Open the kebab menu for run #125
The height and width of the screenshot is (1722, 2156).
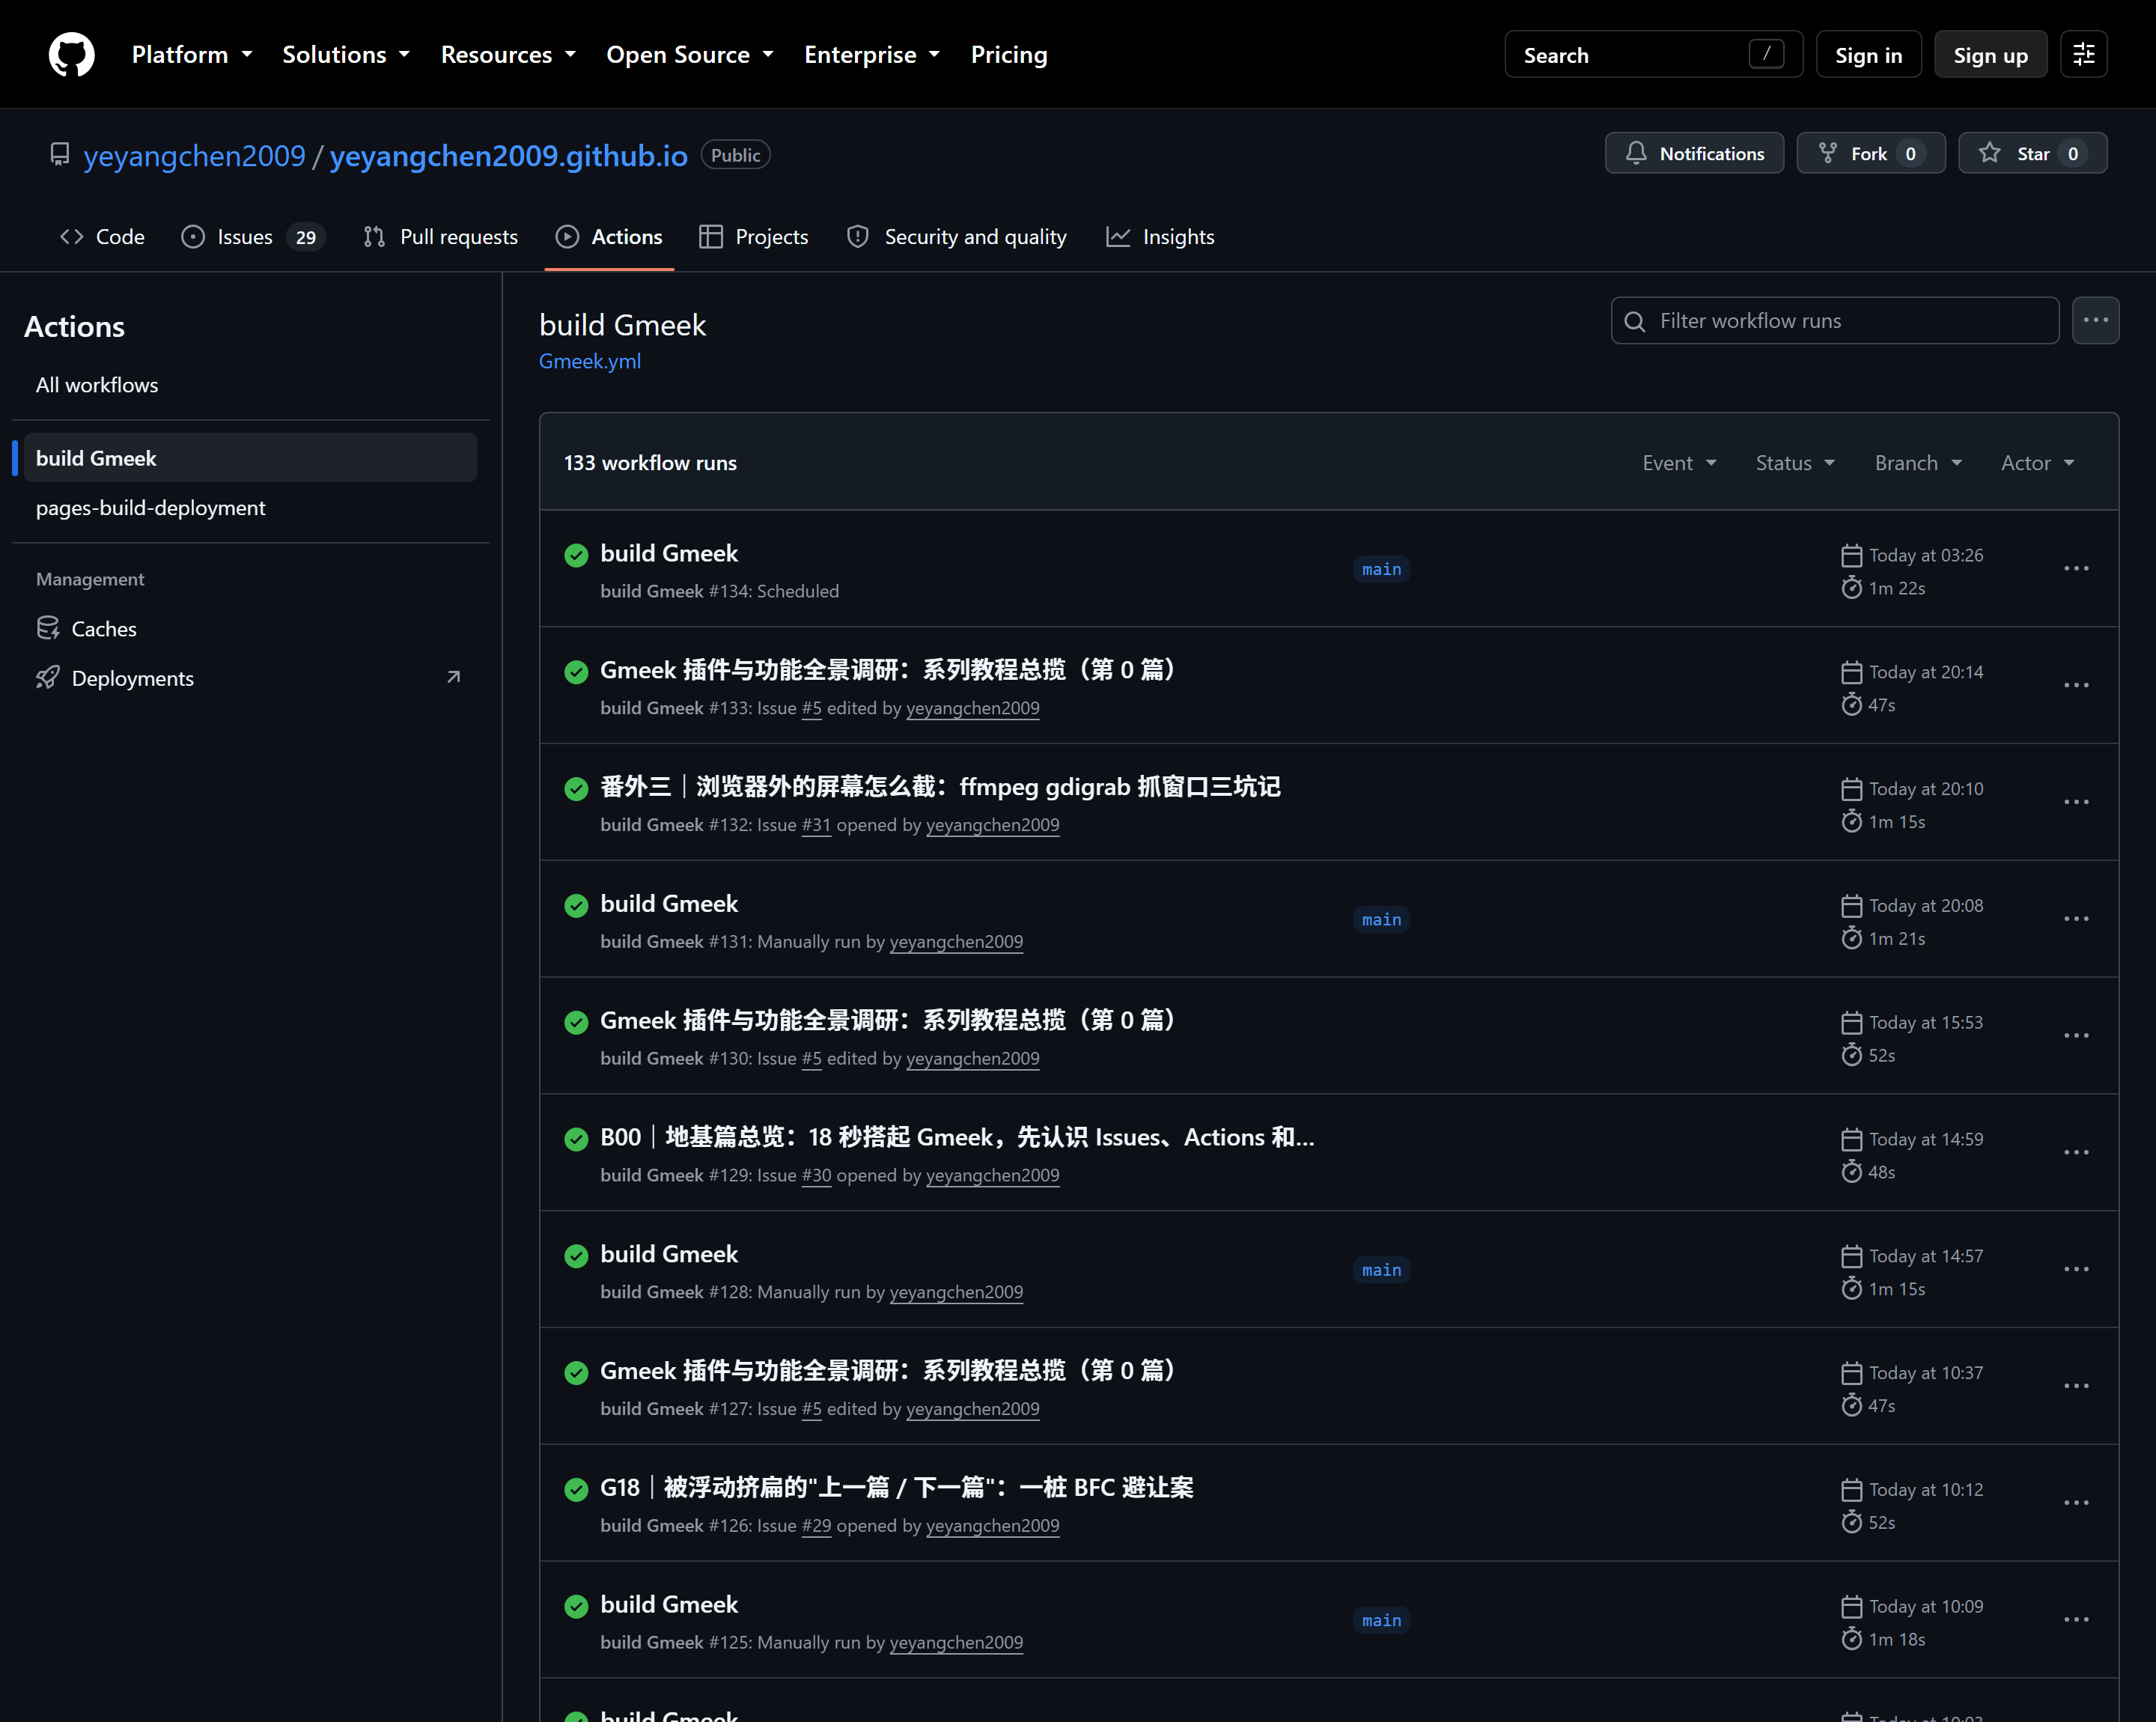click(x=2076, y=1620)
